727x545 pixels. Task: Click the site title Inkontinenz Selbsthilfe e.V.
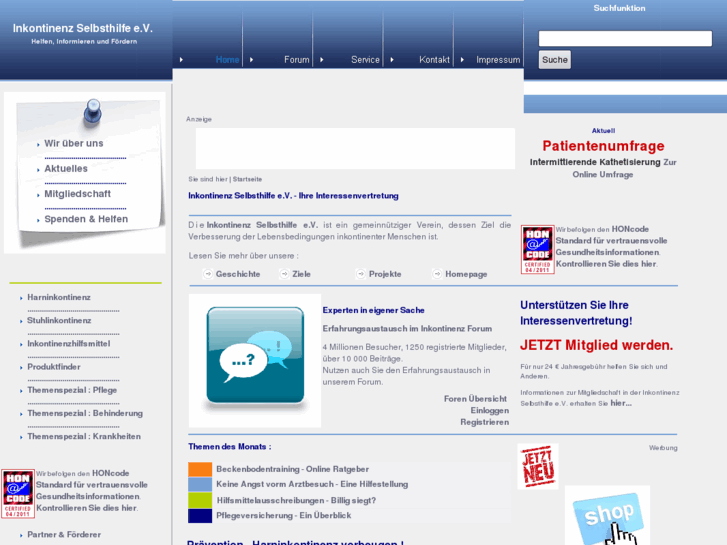(83, 28)
